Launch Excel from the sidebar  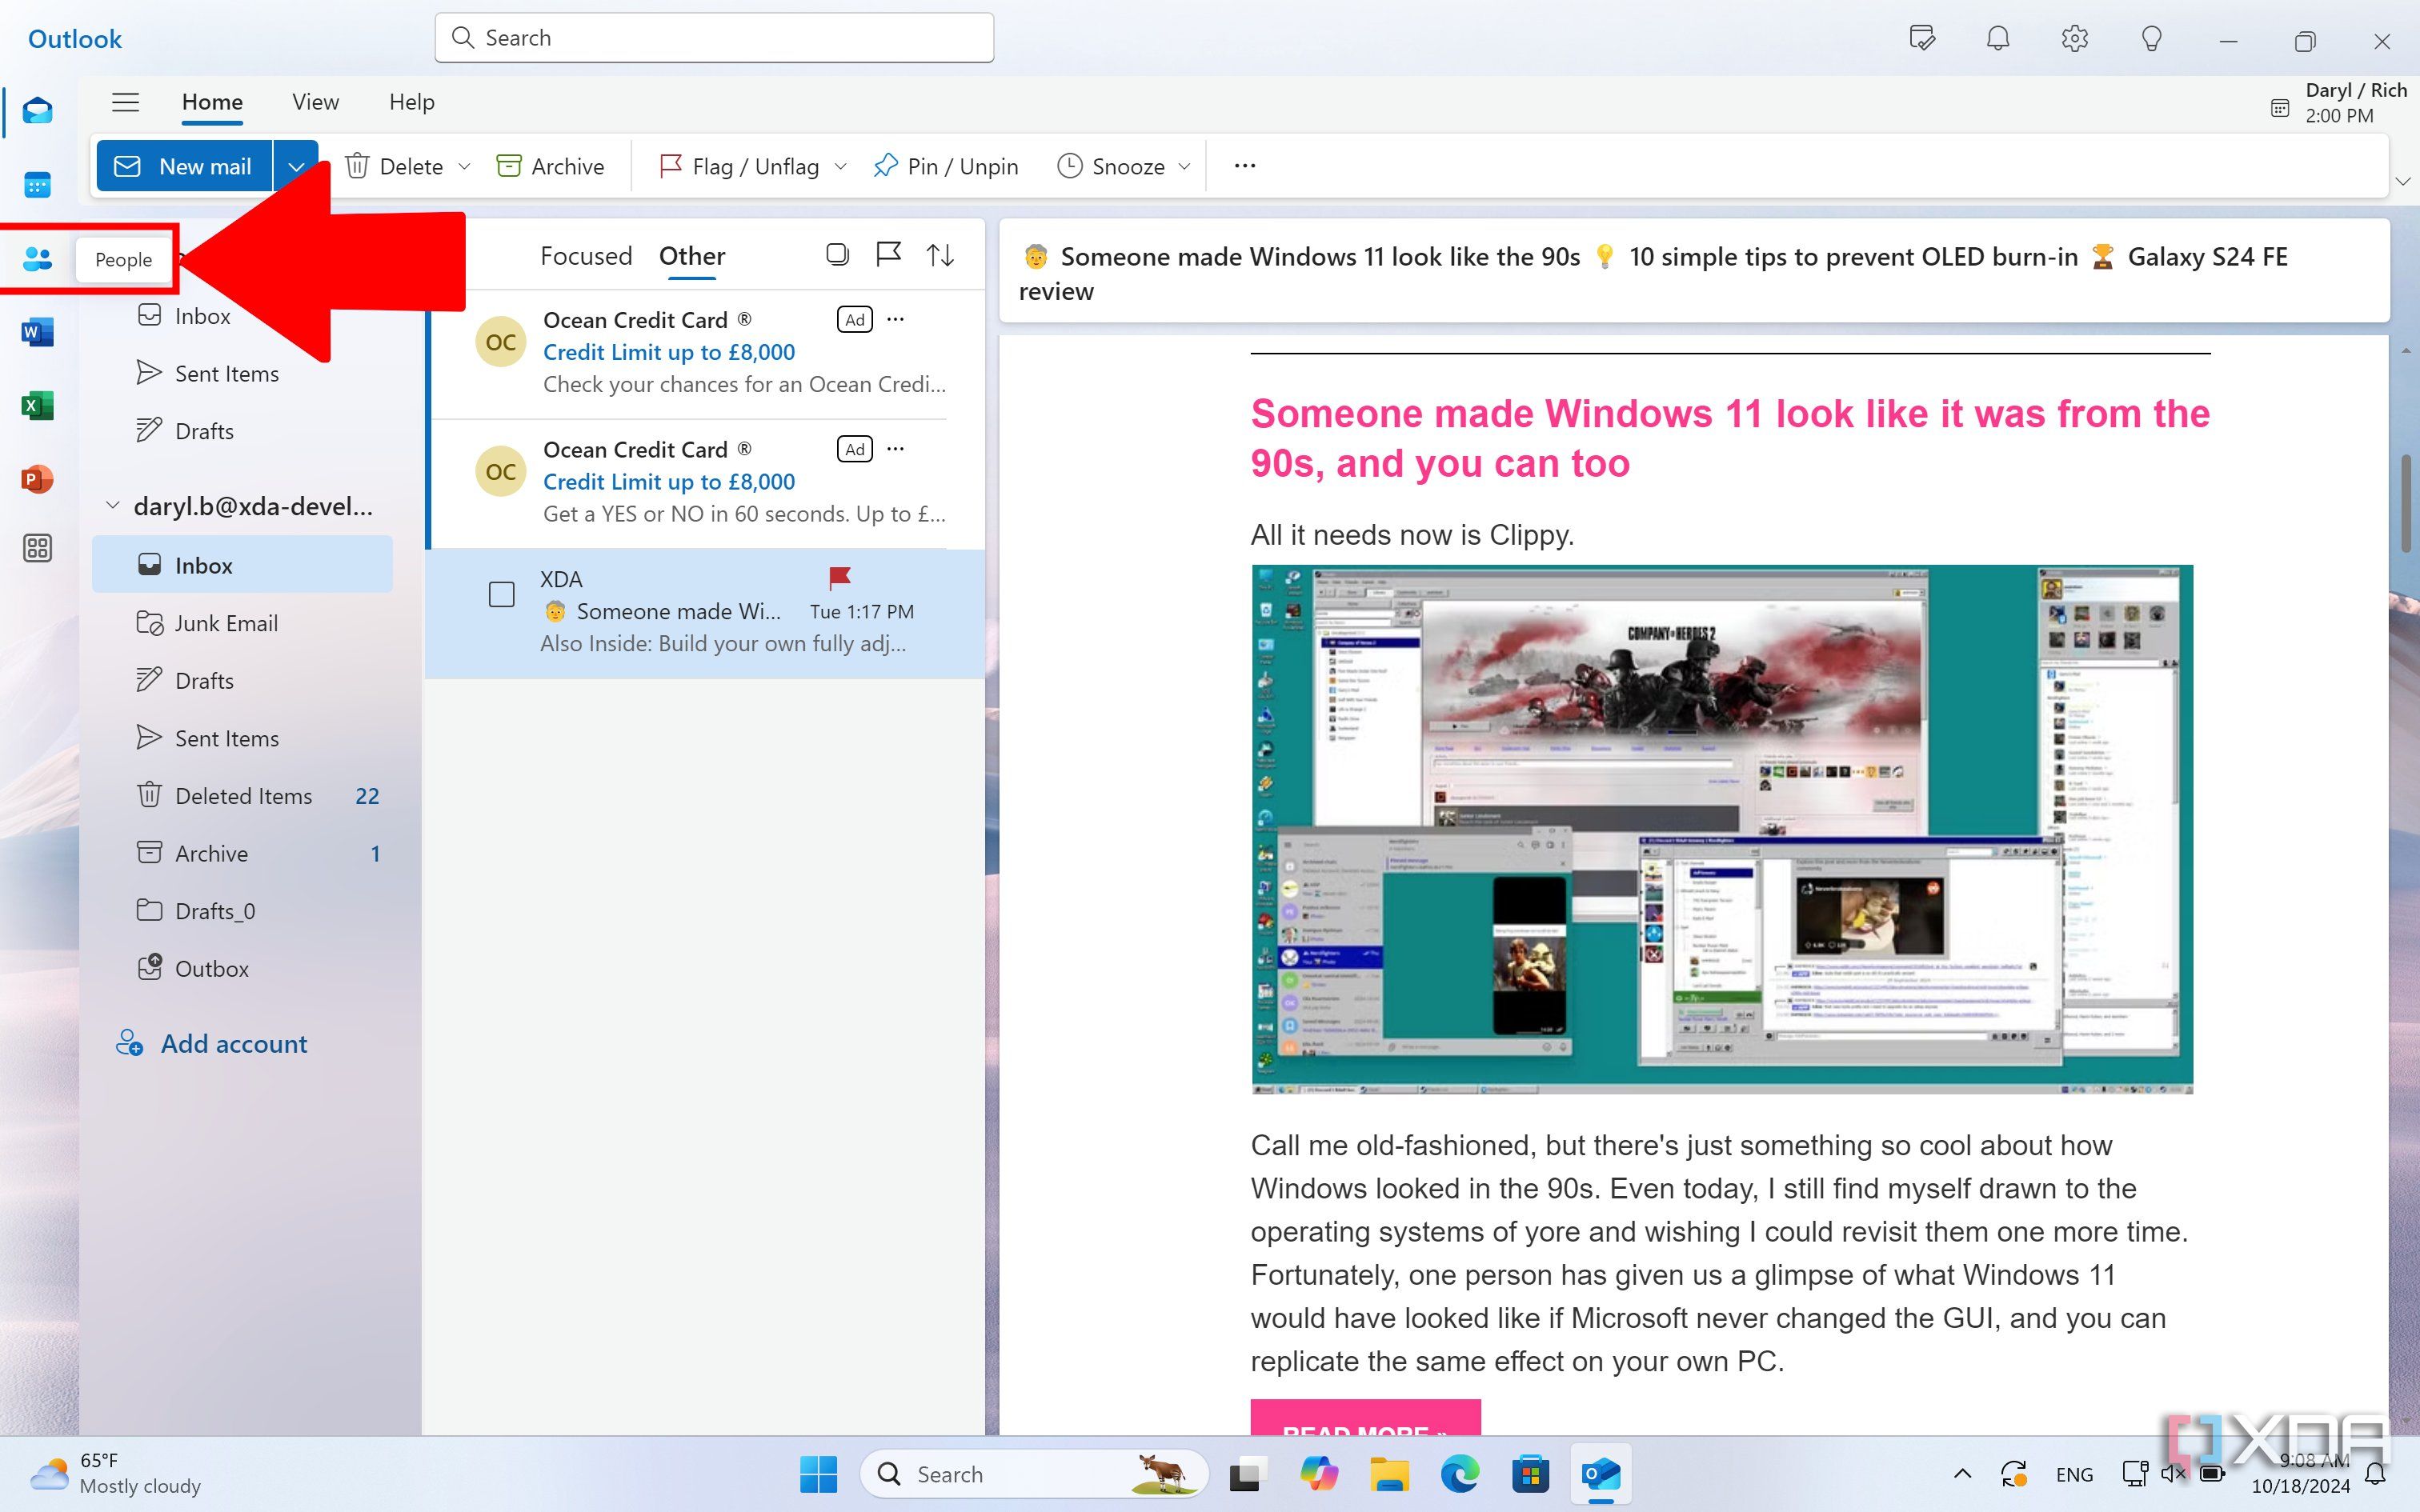(x=37, y=405)
